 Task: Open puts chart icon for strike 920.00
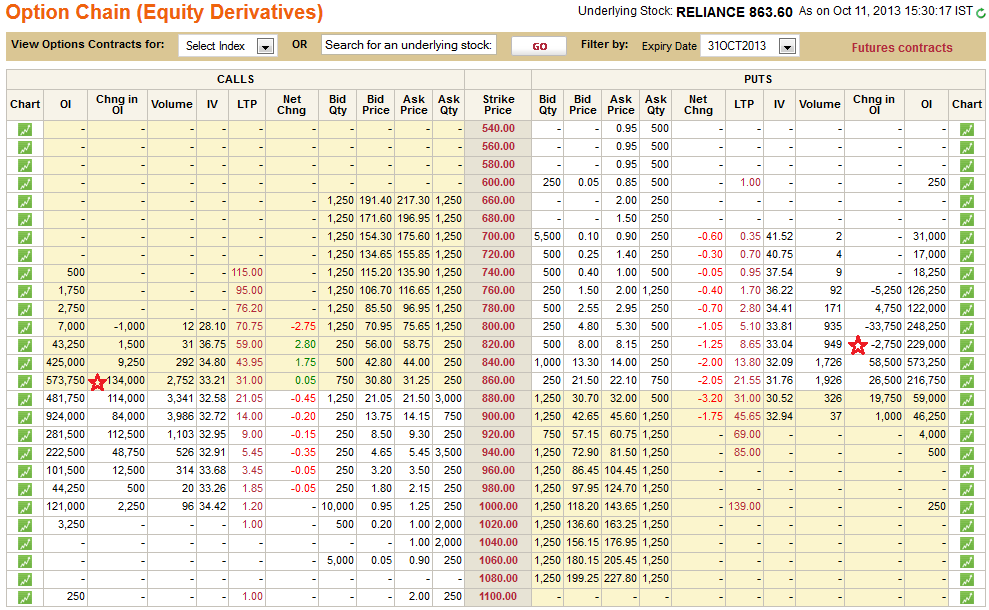coord(966,435)
